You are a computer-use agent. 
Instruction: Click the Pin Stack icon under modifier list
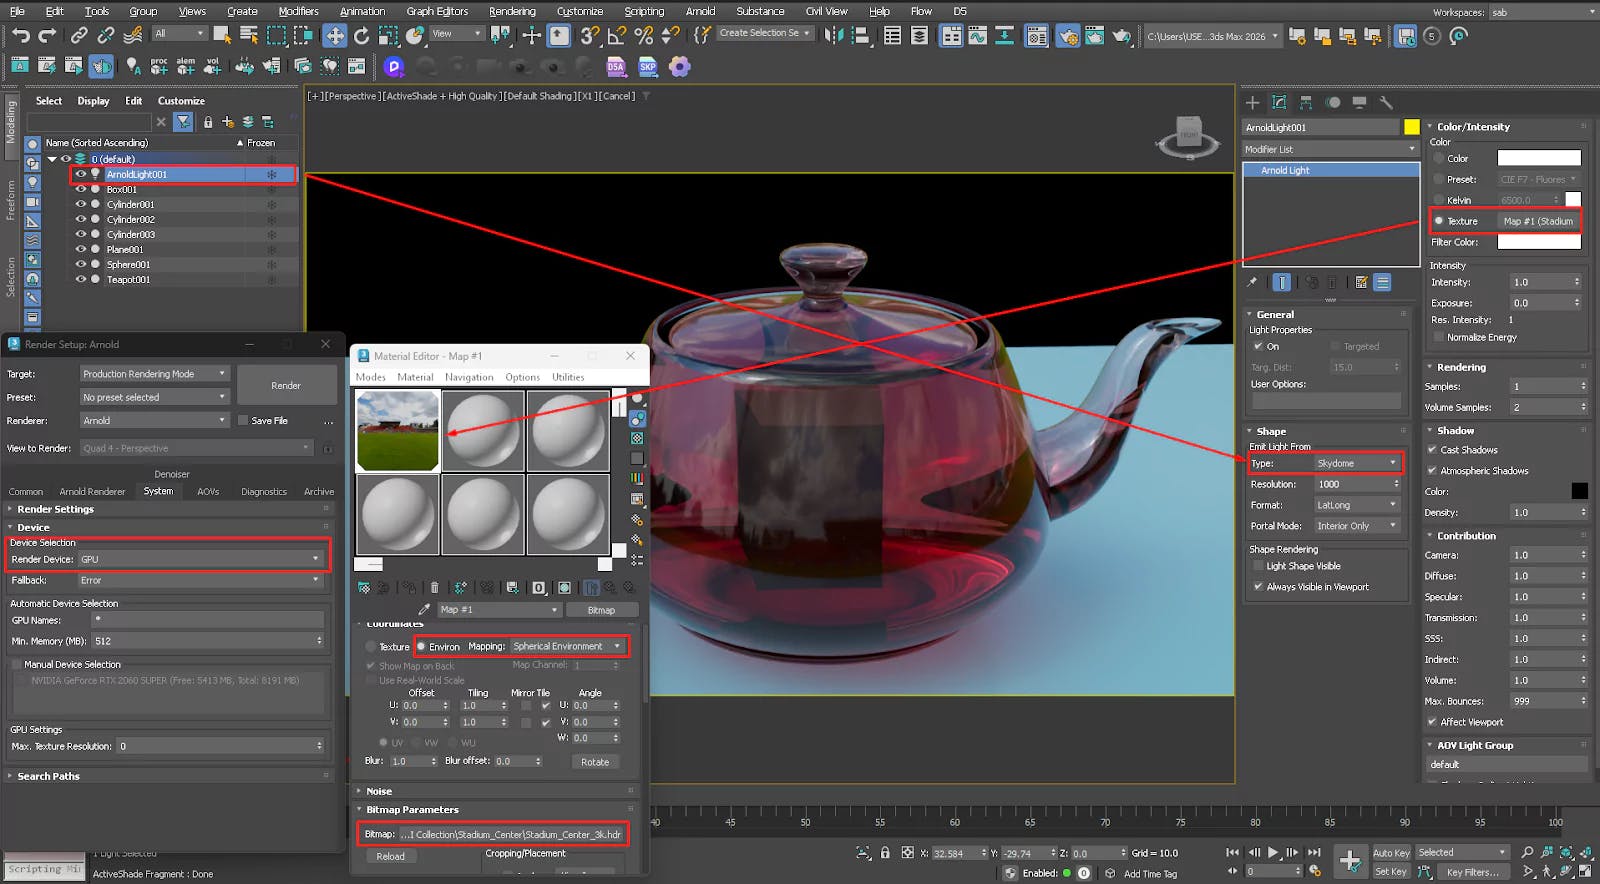click(1252, 283)
